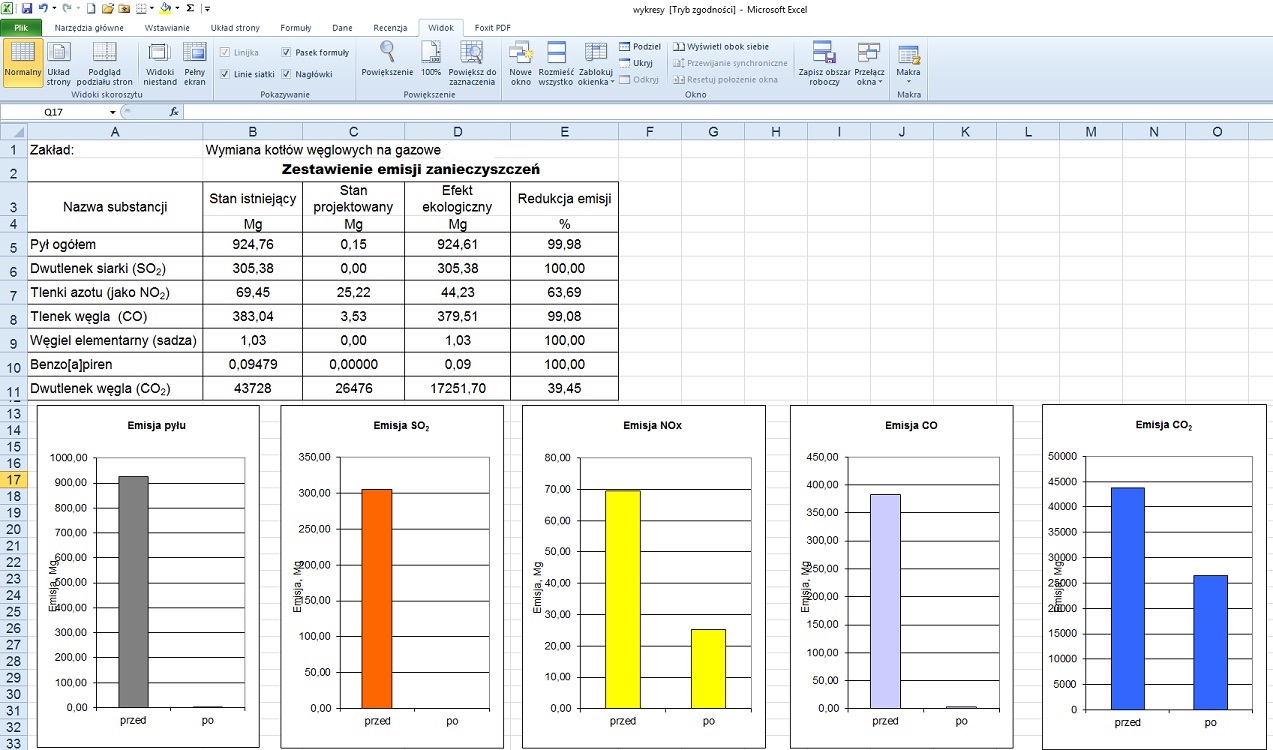Select the Emisja NOx chart
1273x750 pixels.
coord(643,577)
